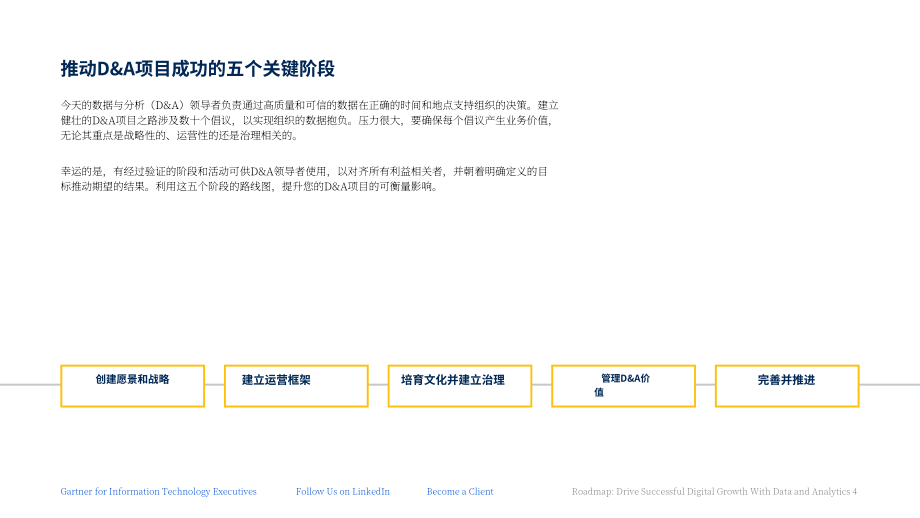Click the paragraph starting 今天的数据与分析
The height and width of the screenshot is (518, 920).
[x=310, y=120]
